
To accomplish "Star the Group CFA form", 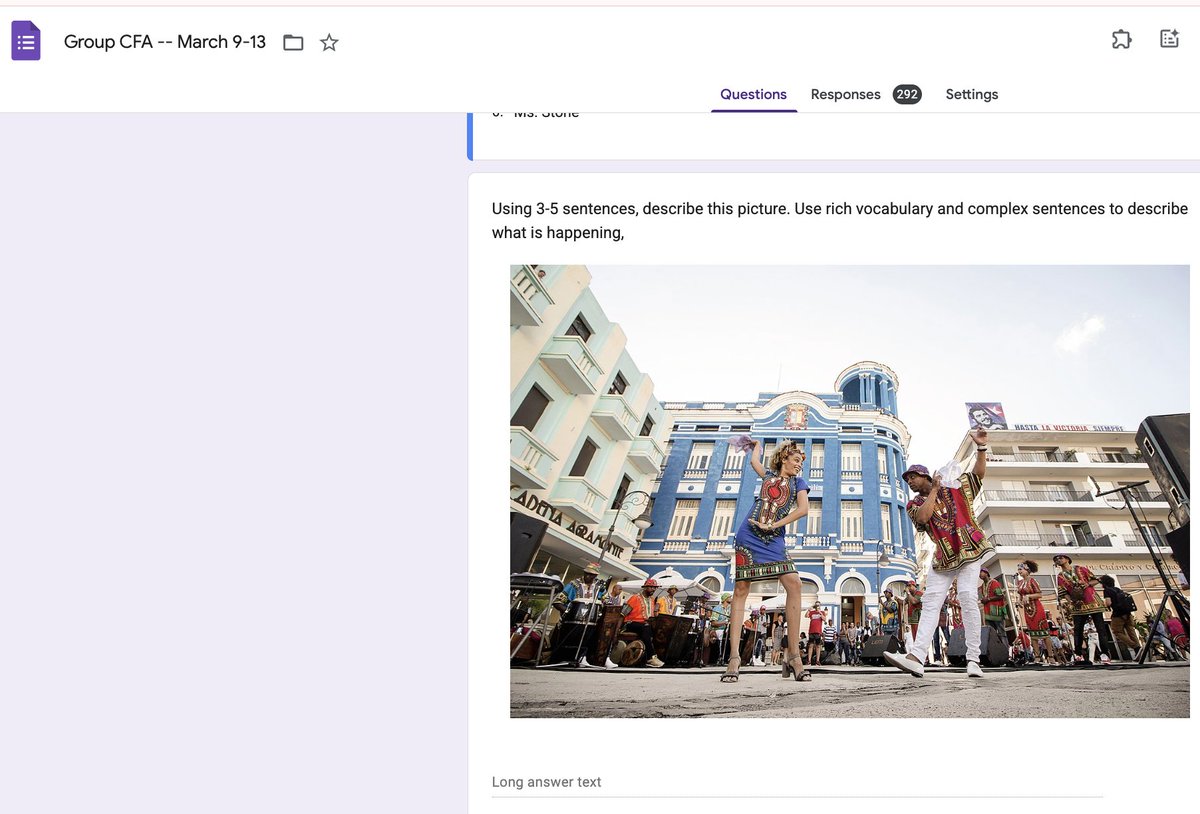I will pyautogui.click(x=329, y=42).
